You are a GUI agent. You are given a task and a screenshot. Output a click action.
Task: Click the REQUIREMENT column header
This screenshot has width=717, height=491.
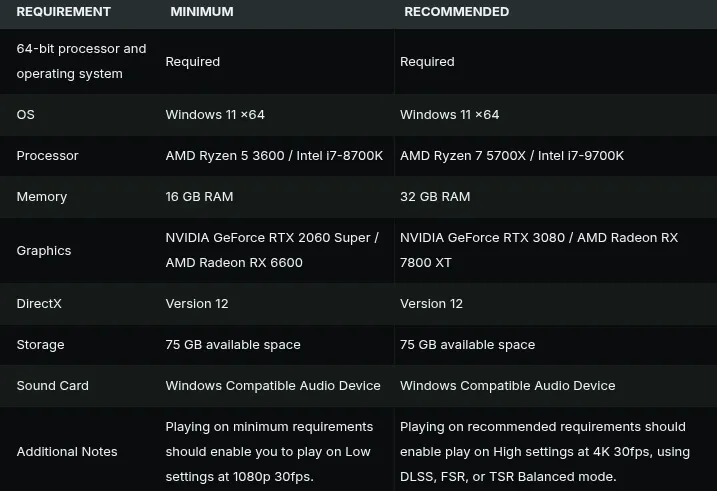64,12
